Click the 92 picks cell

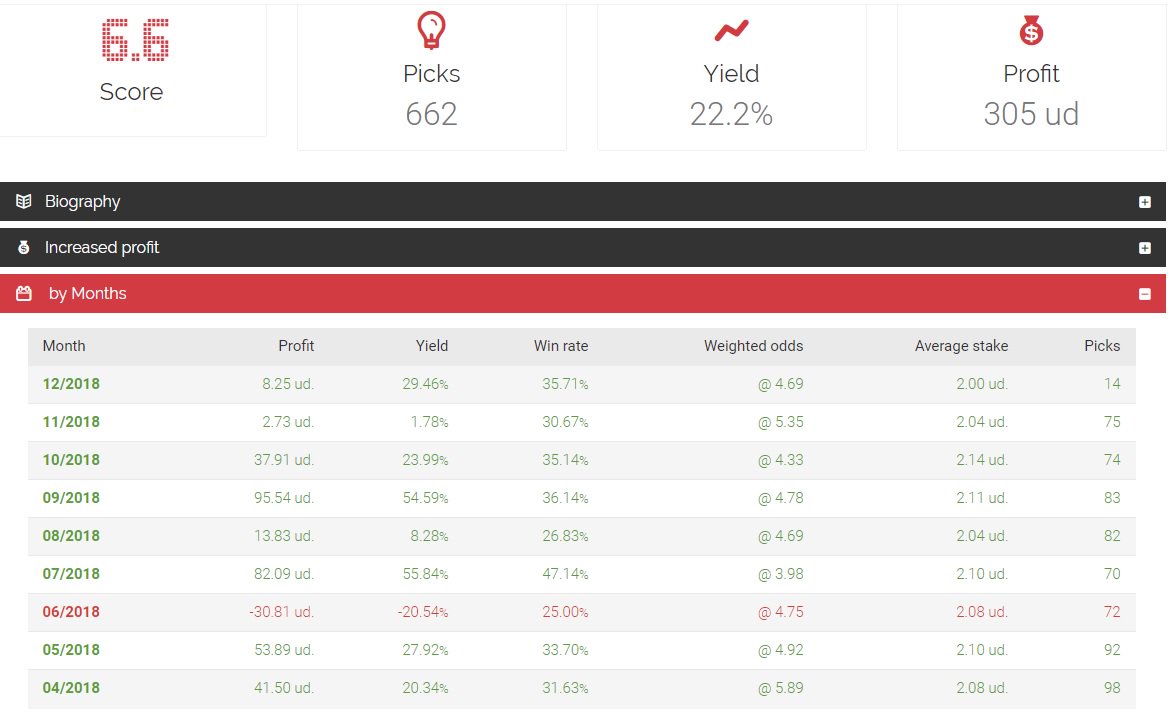click(1112, 650)
